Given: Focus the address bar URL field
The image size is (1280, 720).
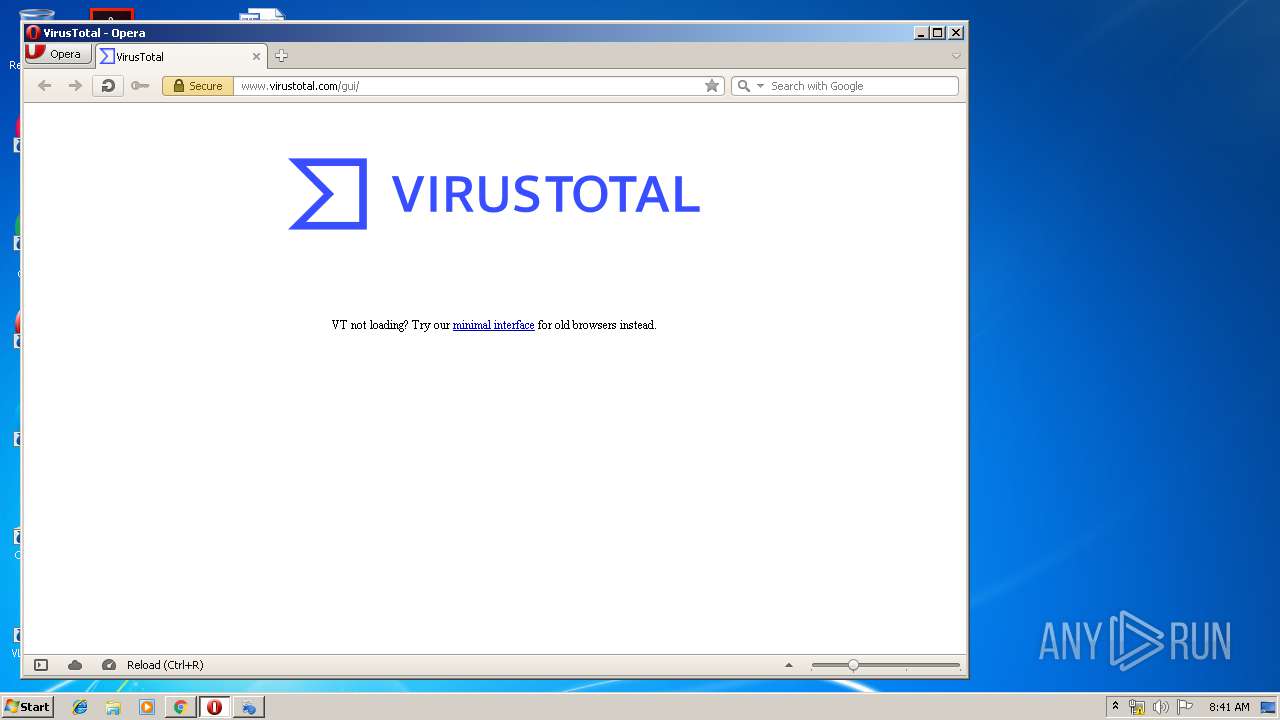Looking at the screenshot, I should click(x=468, y=86).
